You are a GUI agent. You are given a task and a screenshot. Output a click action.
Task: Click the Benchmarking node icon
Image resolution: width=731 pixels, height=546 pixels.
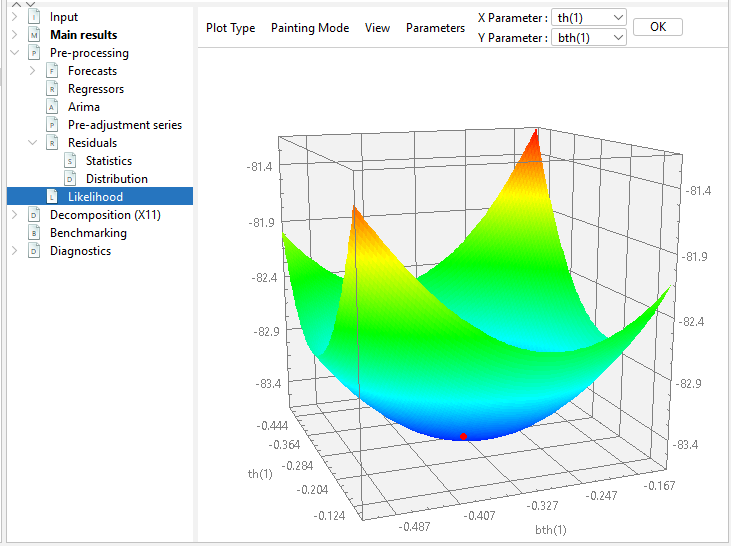(34, 233)
